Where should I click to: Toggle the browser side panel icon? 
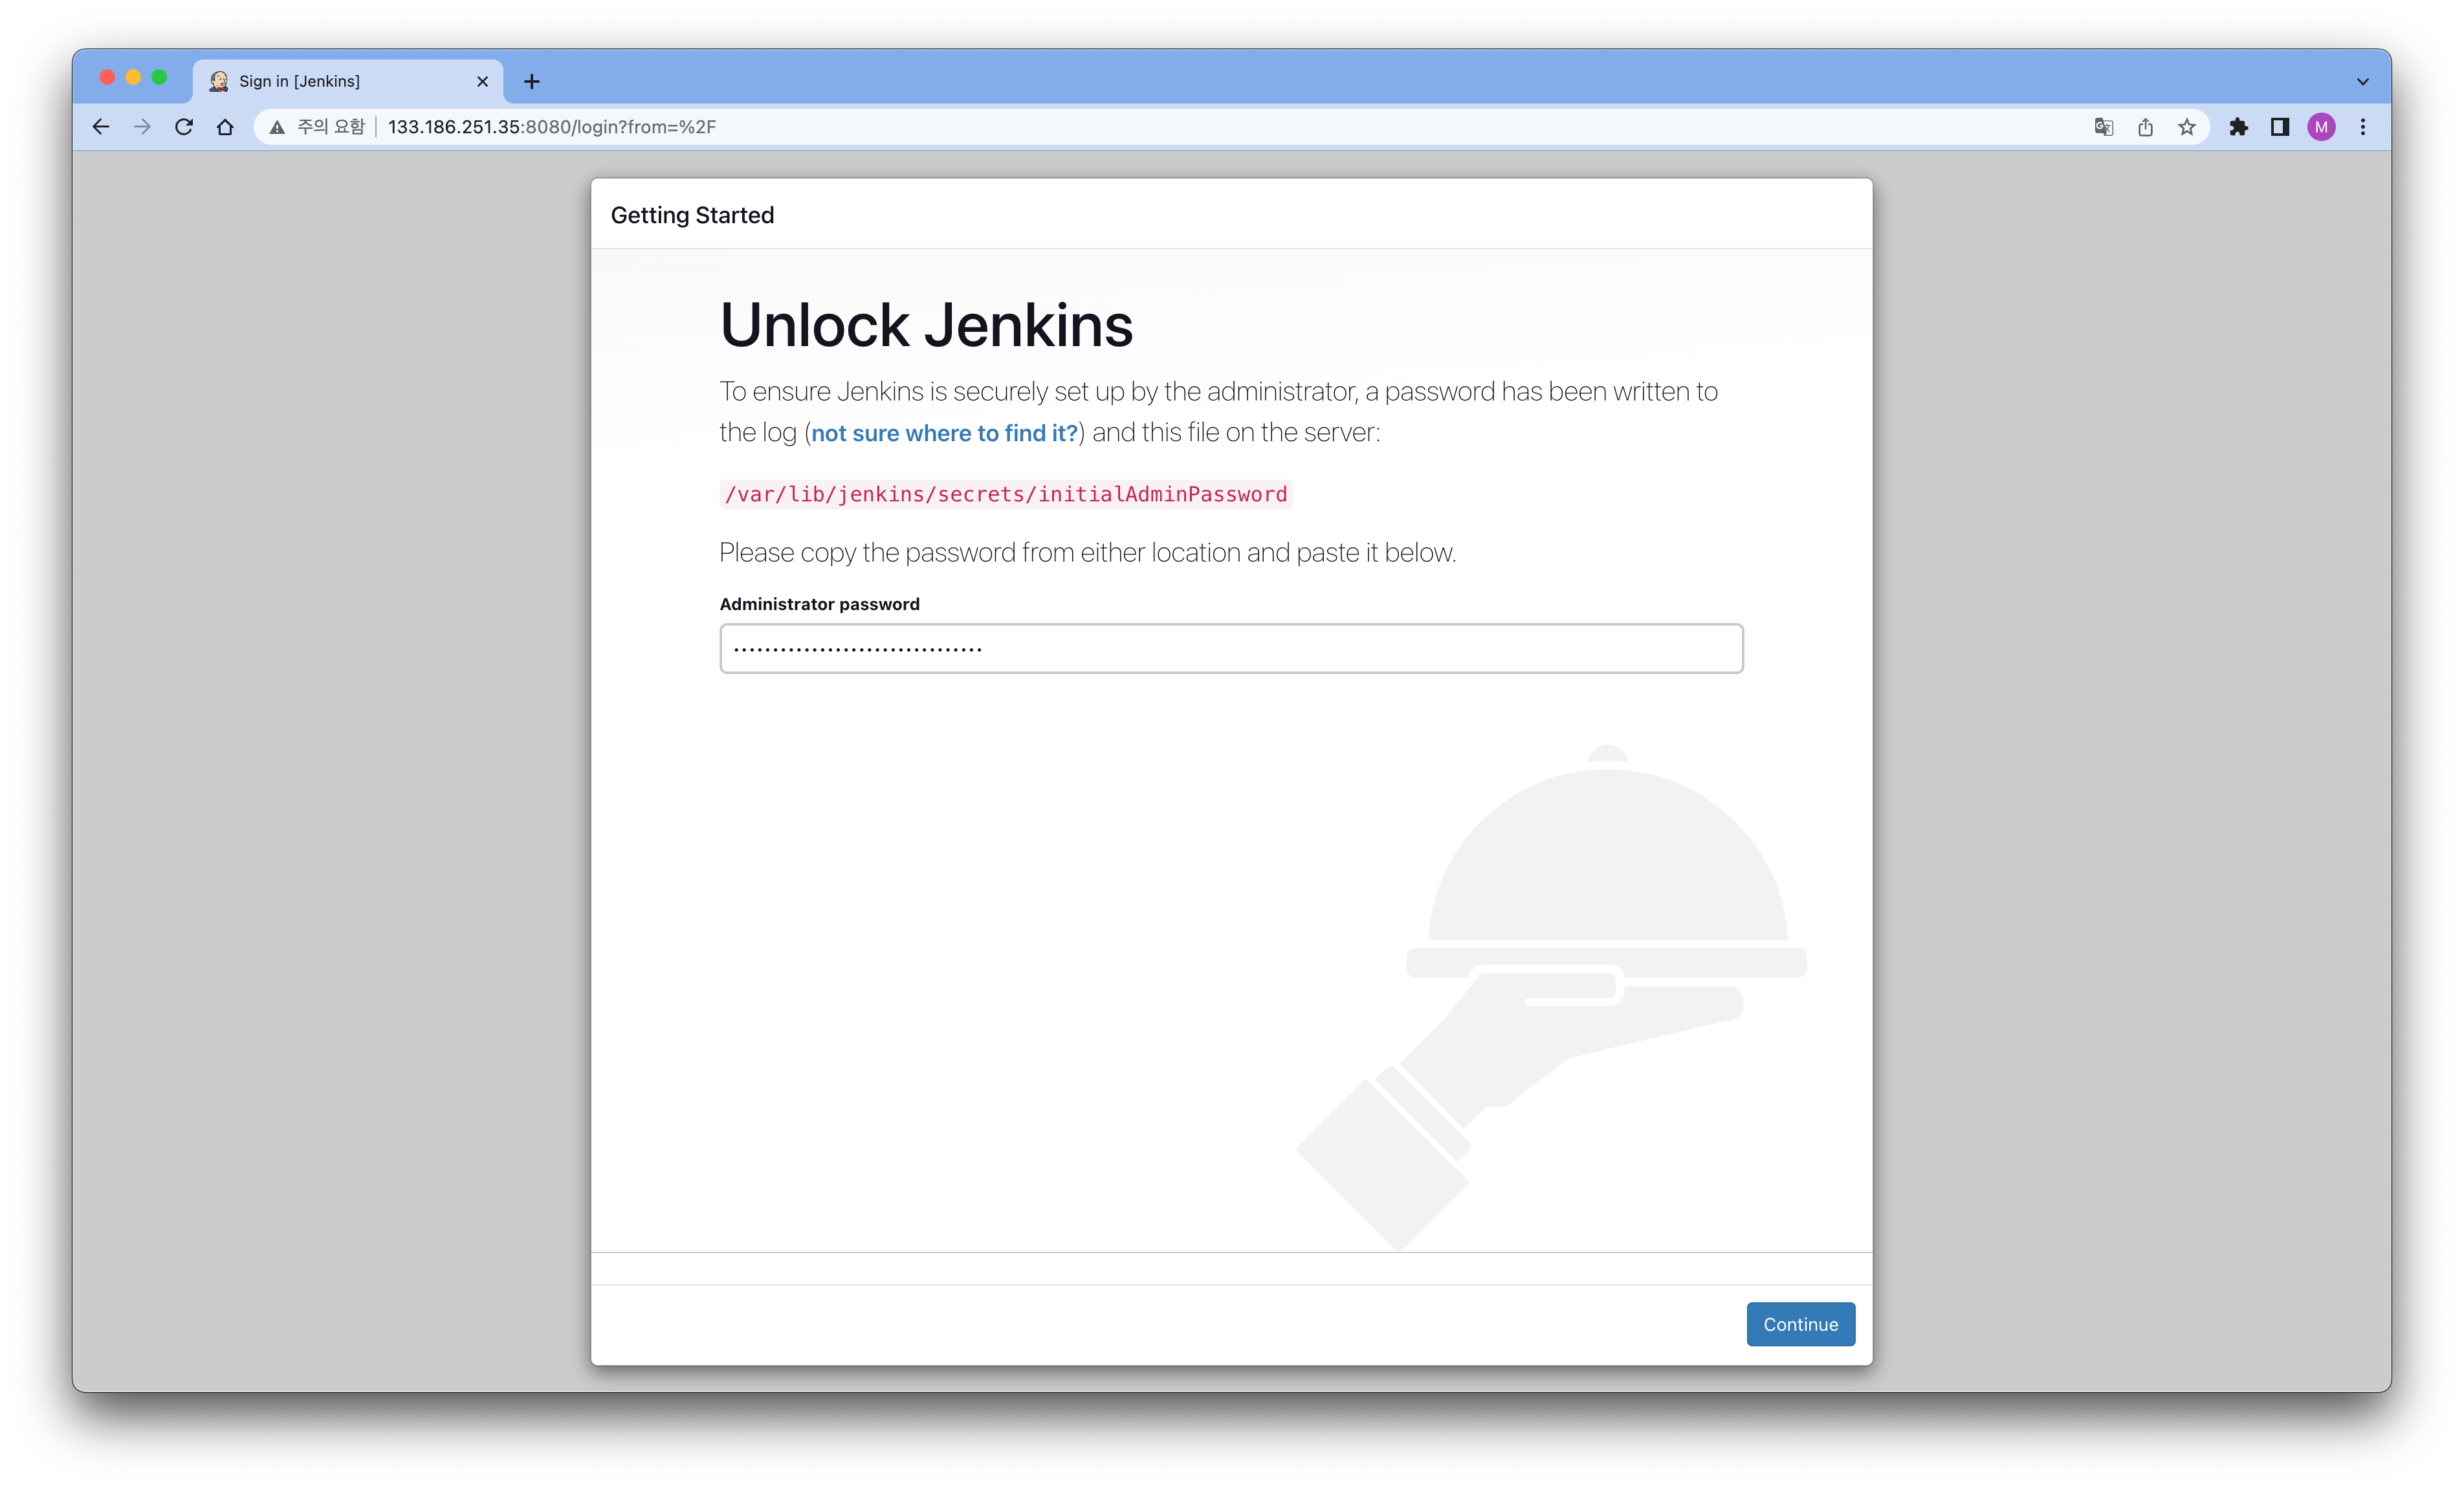click(2280, 127)
